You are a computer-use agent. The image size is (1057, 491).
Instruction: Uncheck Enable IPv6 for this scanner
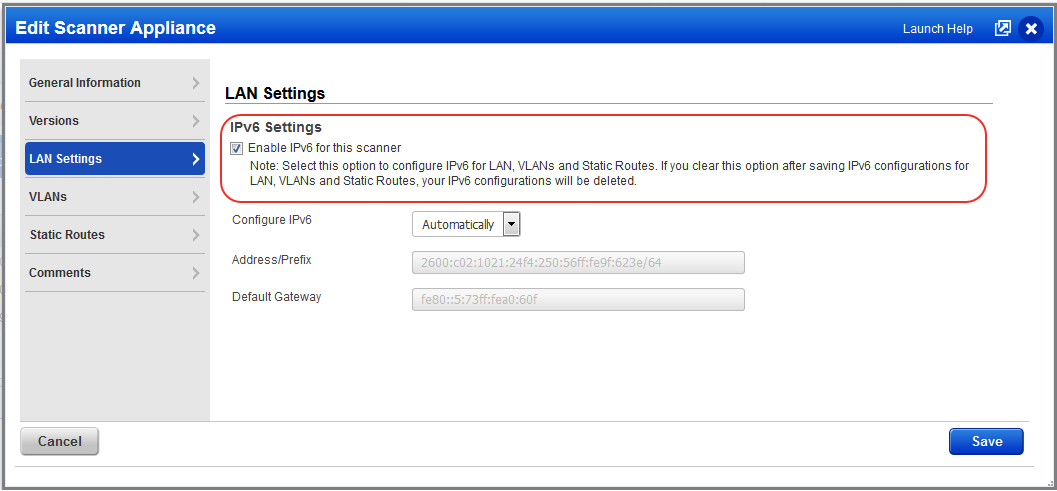[x=237, y=148]
